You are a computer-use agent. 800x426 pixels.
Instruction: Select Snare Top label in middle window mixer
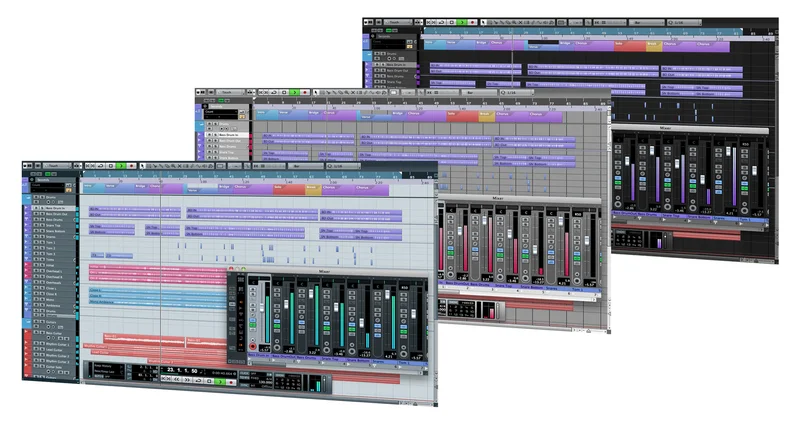[x=504, y=286]
